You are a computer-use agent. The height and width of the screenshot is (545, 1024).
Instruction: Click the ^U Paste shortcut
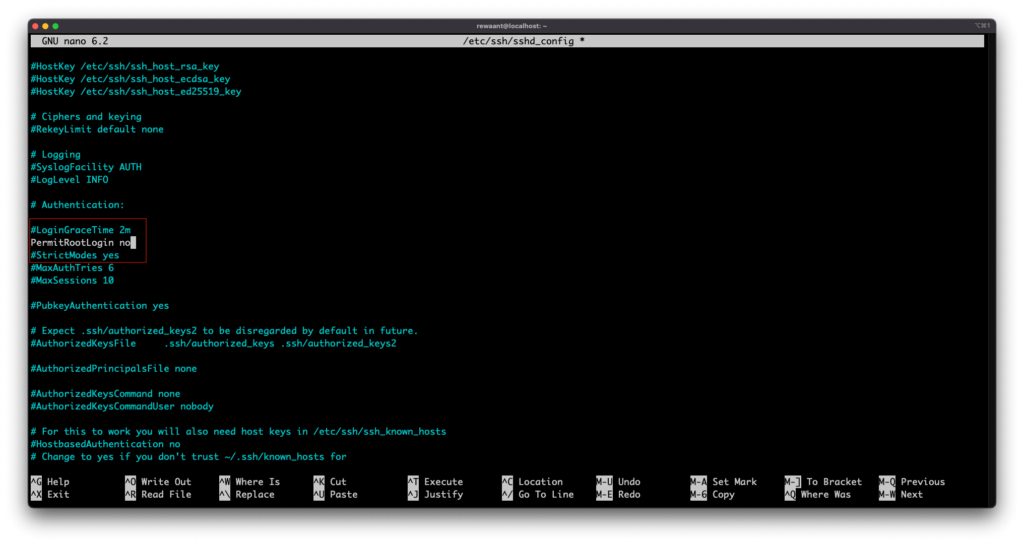tap(335, 494)
